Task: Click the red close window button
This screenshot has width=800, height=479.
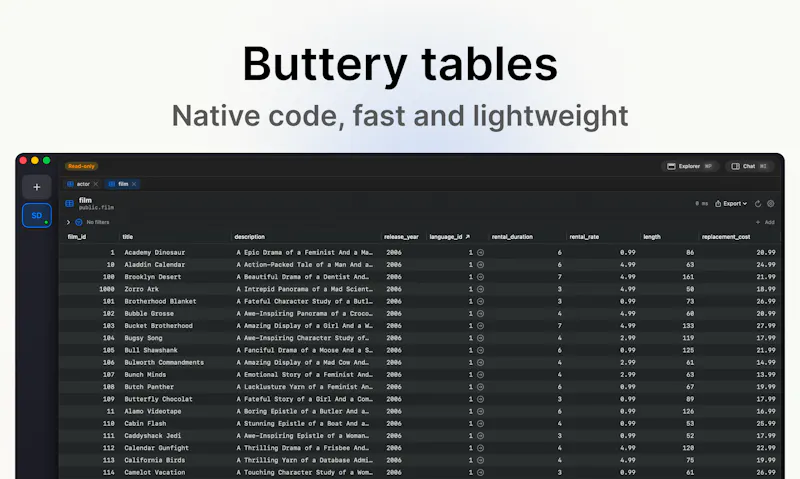Action: coord(23,160)
